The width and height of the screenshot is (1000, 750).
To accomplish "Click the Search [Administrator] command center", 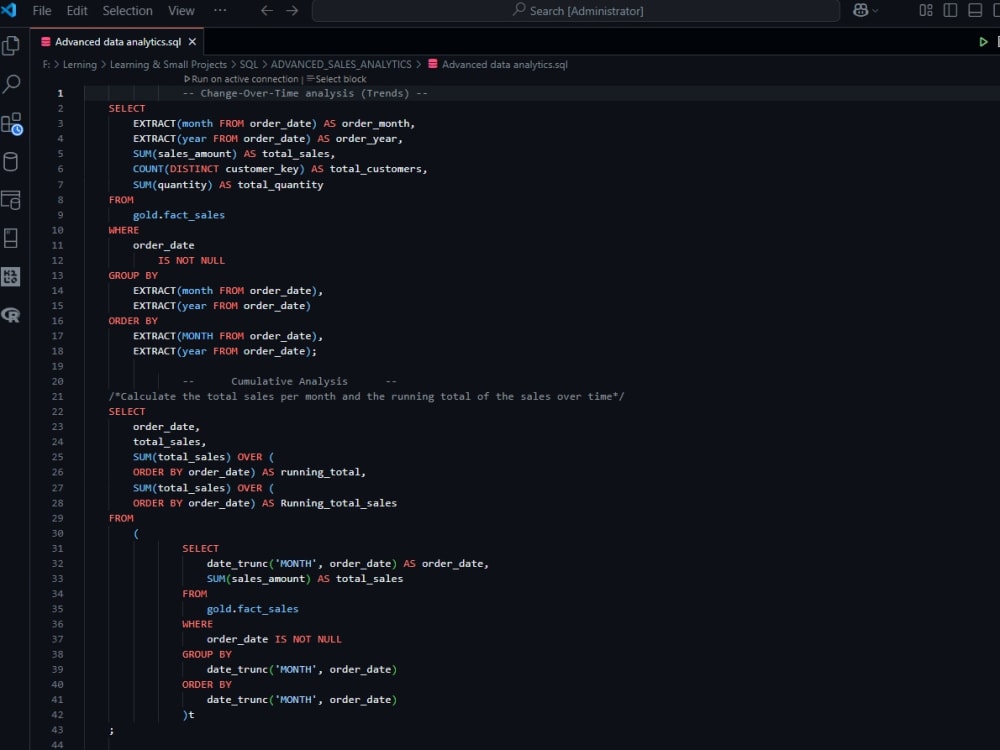I will coord(576,11).
